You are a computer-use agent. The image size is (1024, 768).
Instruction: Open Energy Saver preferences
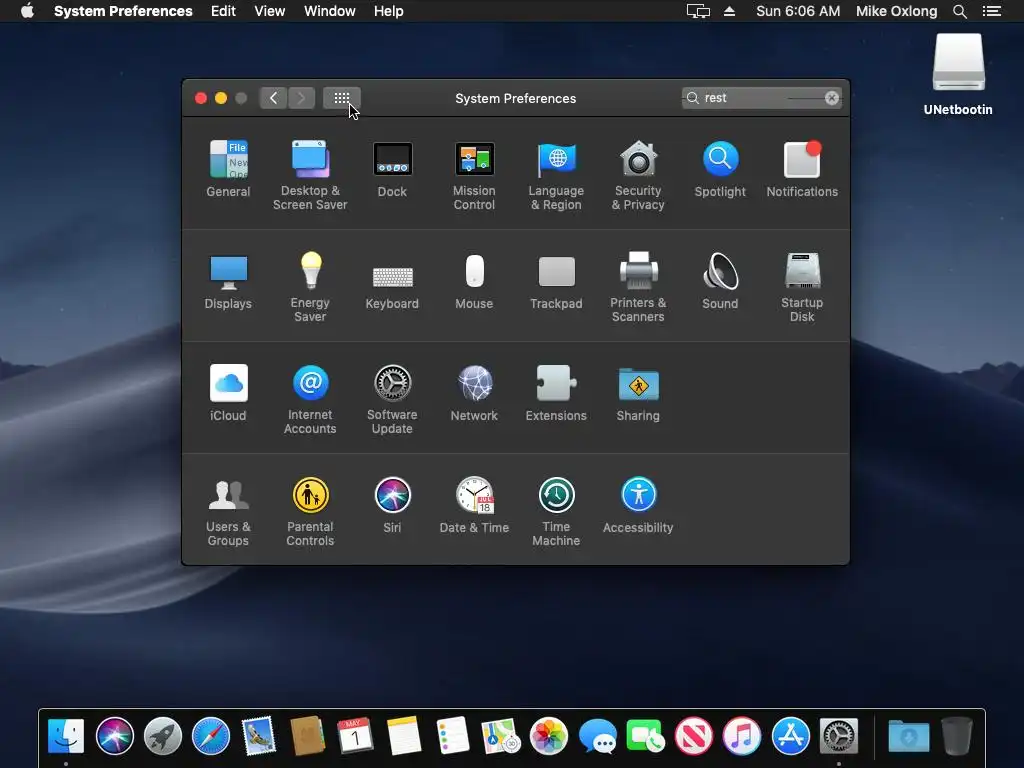(x=310, y=287)
